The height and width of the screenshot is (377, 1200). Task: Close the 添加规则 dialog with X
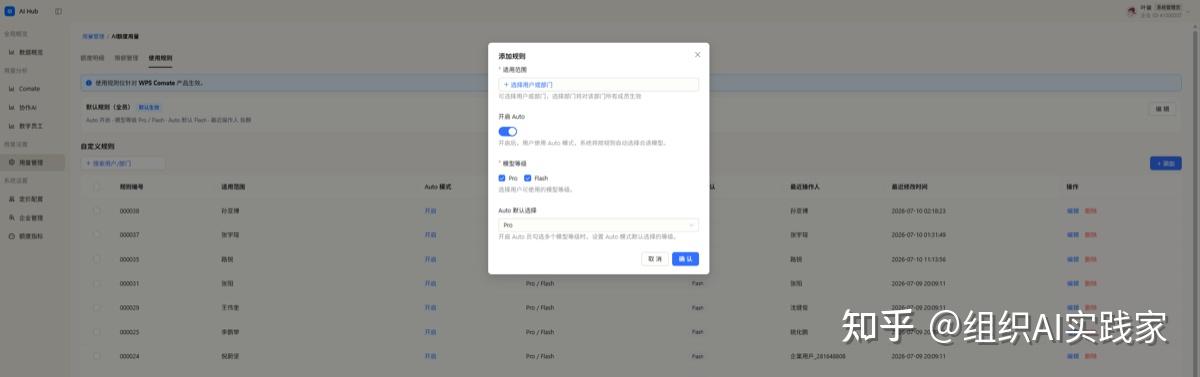pos(697,55)
